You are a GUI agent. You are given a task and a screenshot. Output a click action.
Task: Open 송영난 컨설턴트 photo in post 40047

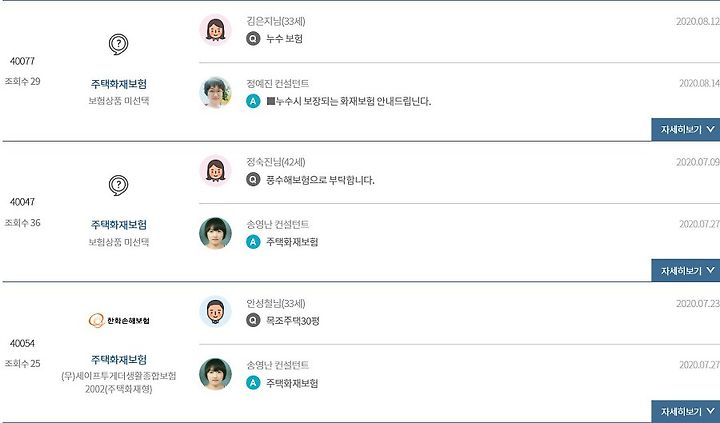point(215,233)
